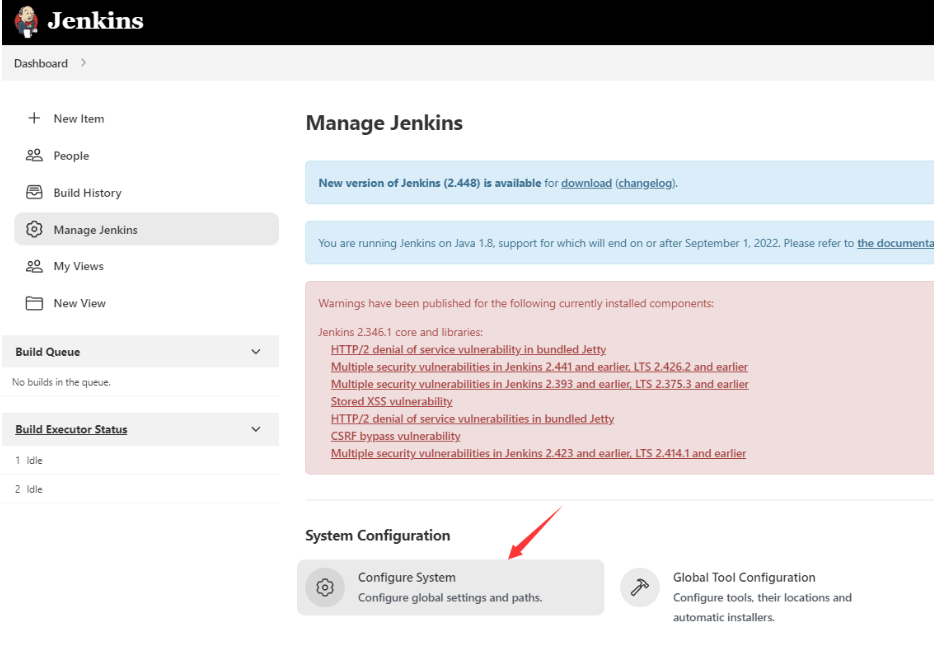Viewport: 934px width, 651px height.
Task: Collapse the Build Executor Status panel
Action: pos(256,429)
